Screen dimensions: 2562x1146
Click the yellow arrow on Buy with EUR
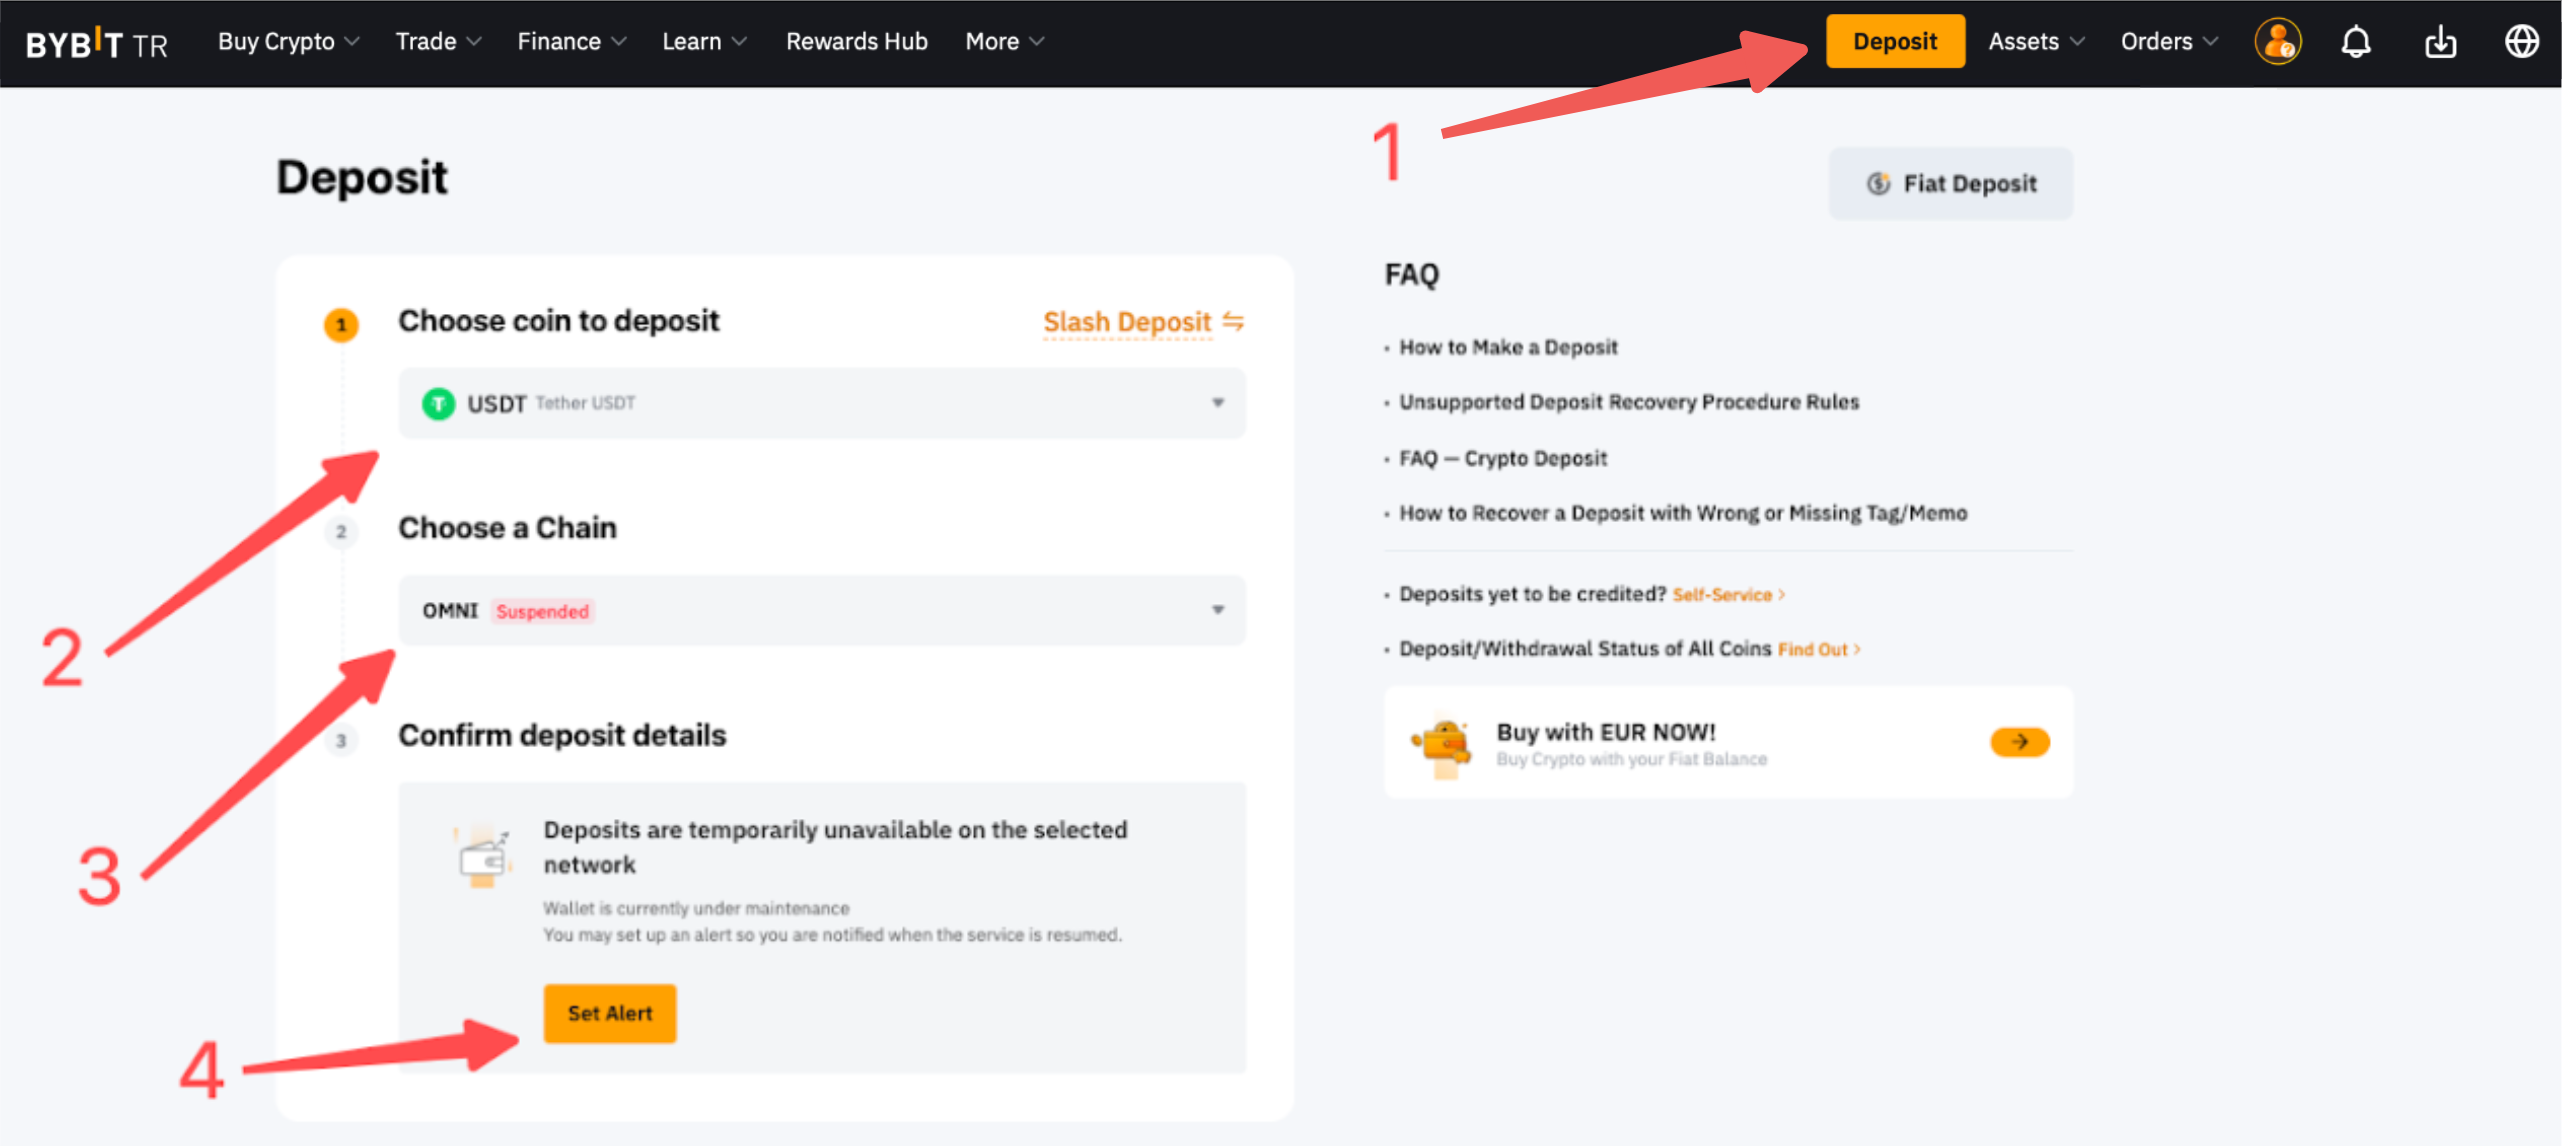click(x=2019, y=742)
